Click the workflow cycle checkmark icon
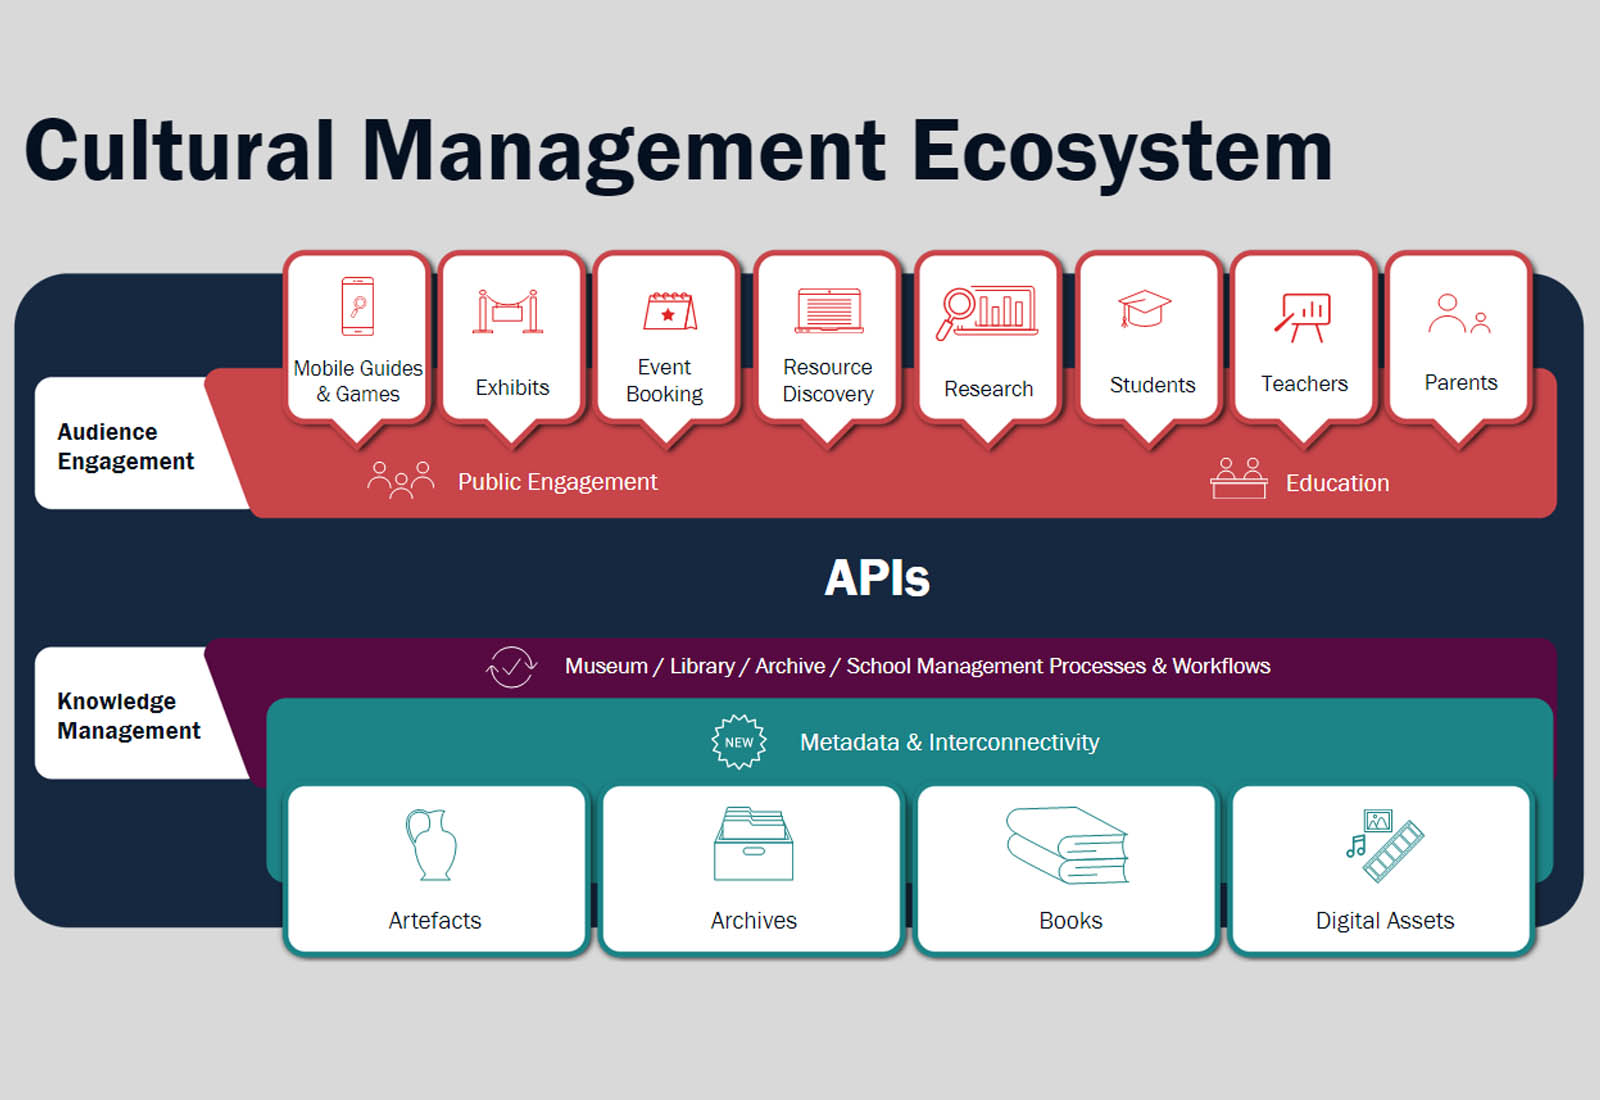 point(511,666)
